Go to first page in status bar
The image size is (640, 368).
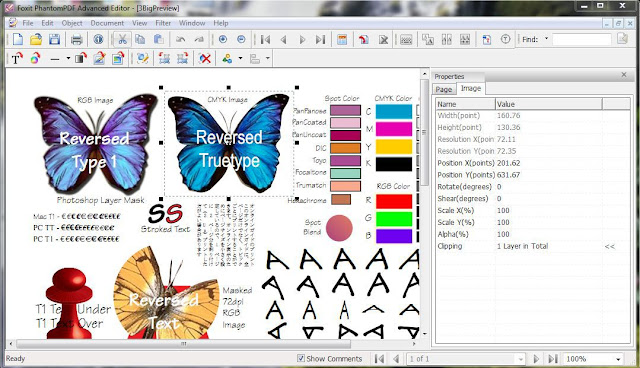point(379,359)
